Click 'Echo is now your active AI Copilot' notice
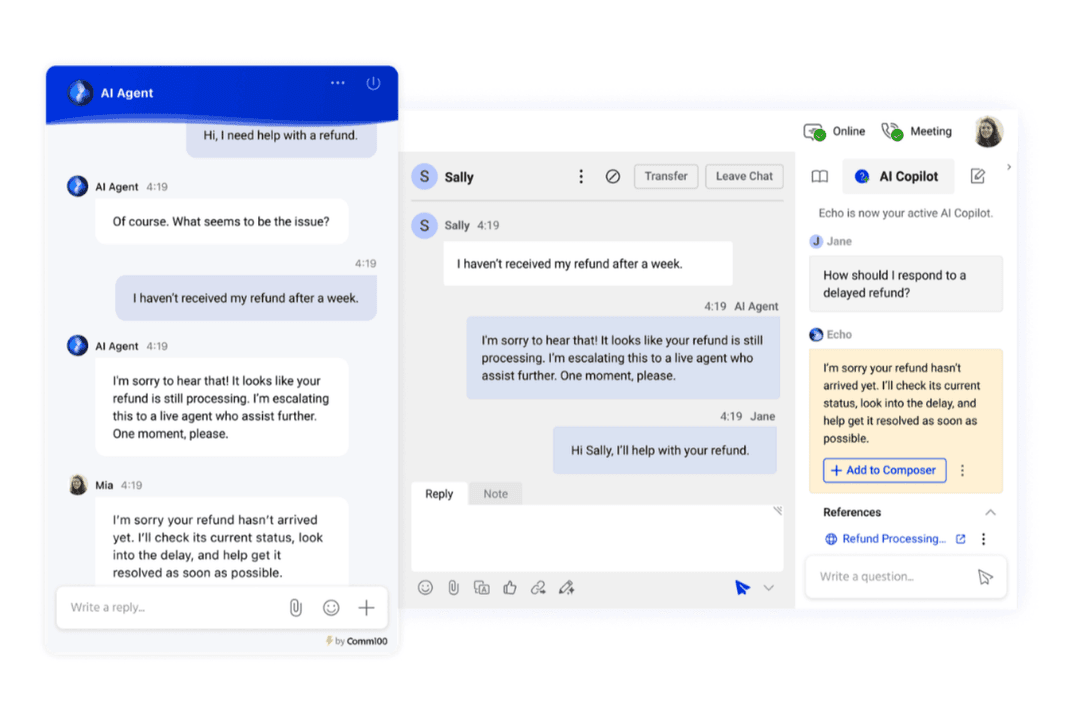Screen dimensions: 1080x720 point(905,213)
